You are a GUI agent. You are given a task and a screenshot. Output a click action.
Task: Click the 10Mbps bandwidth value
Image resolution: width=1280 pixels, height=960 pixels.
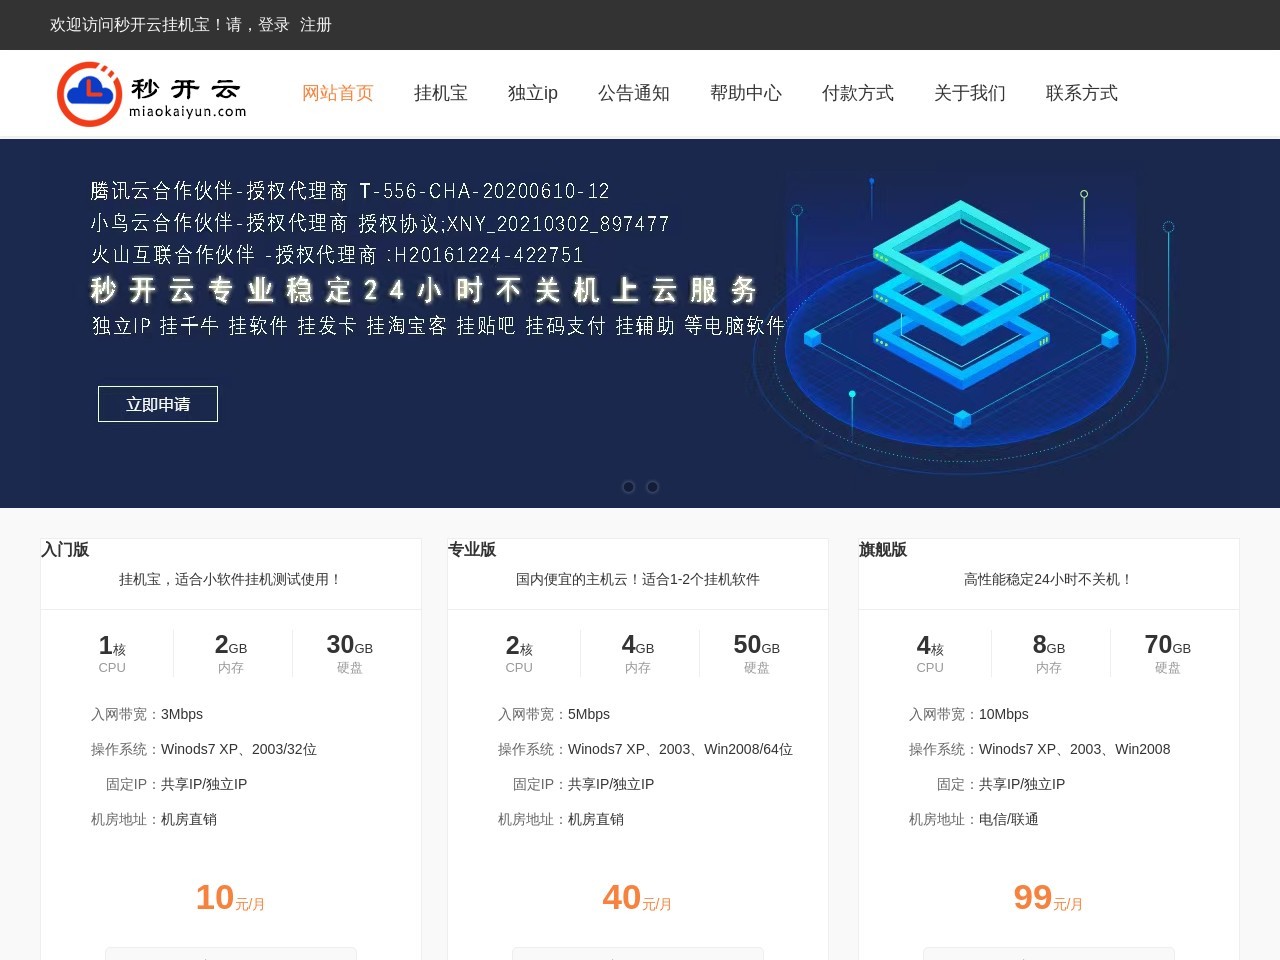[1004, 714]
